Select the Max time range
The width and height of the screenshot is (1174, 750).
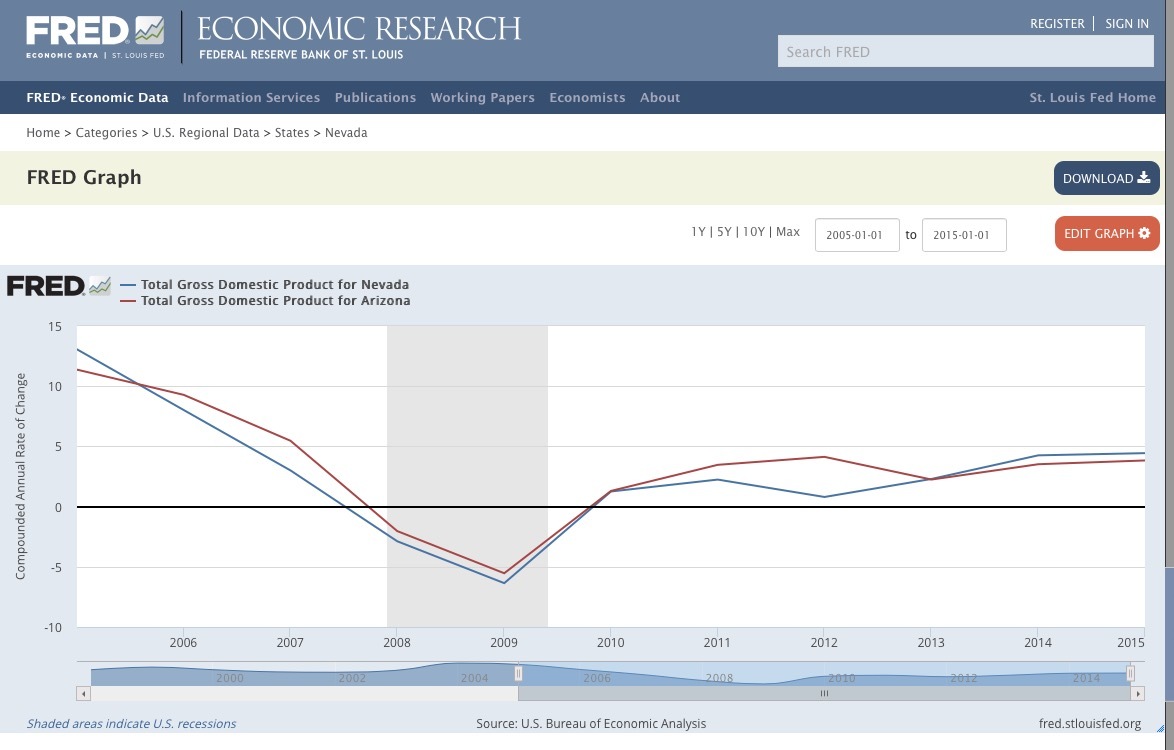788,232
